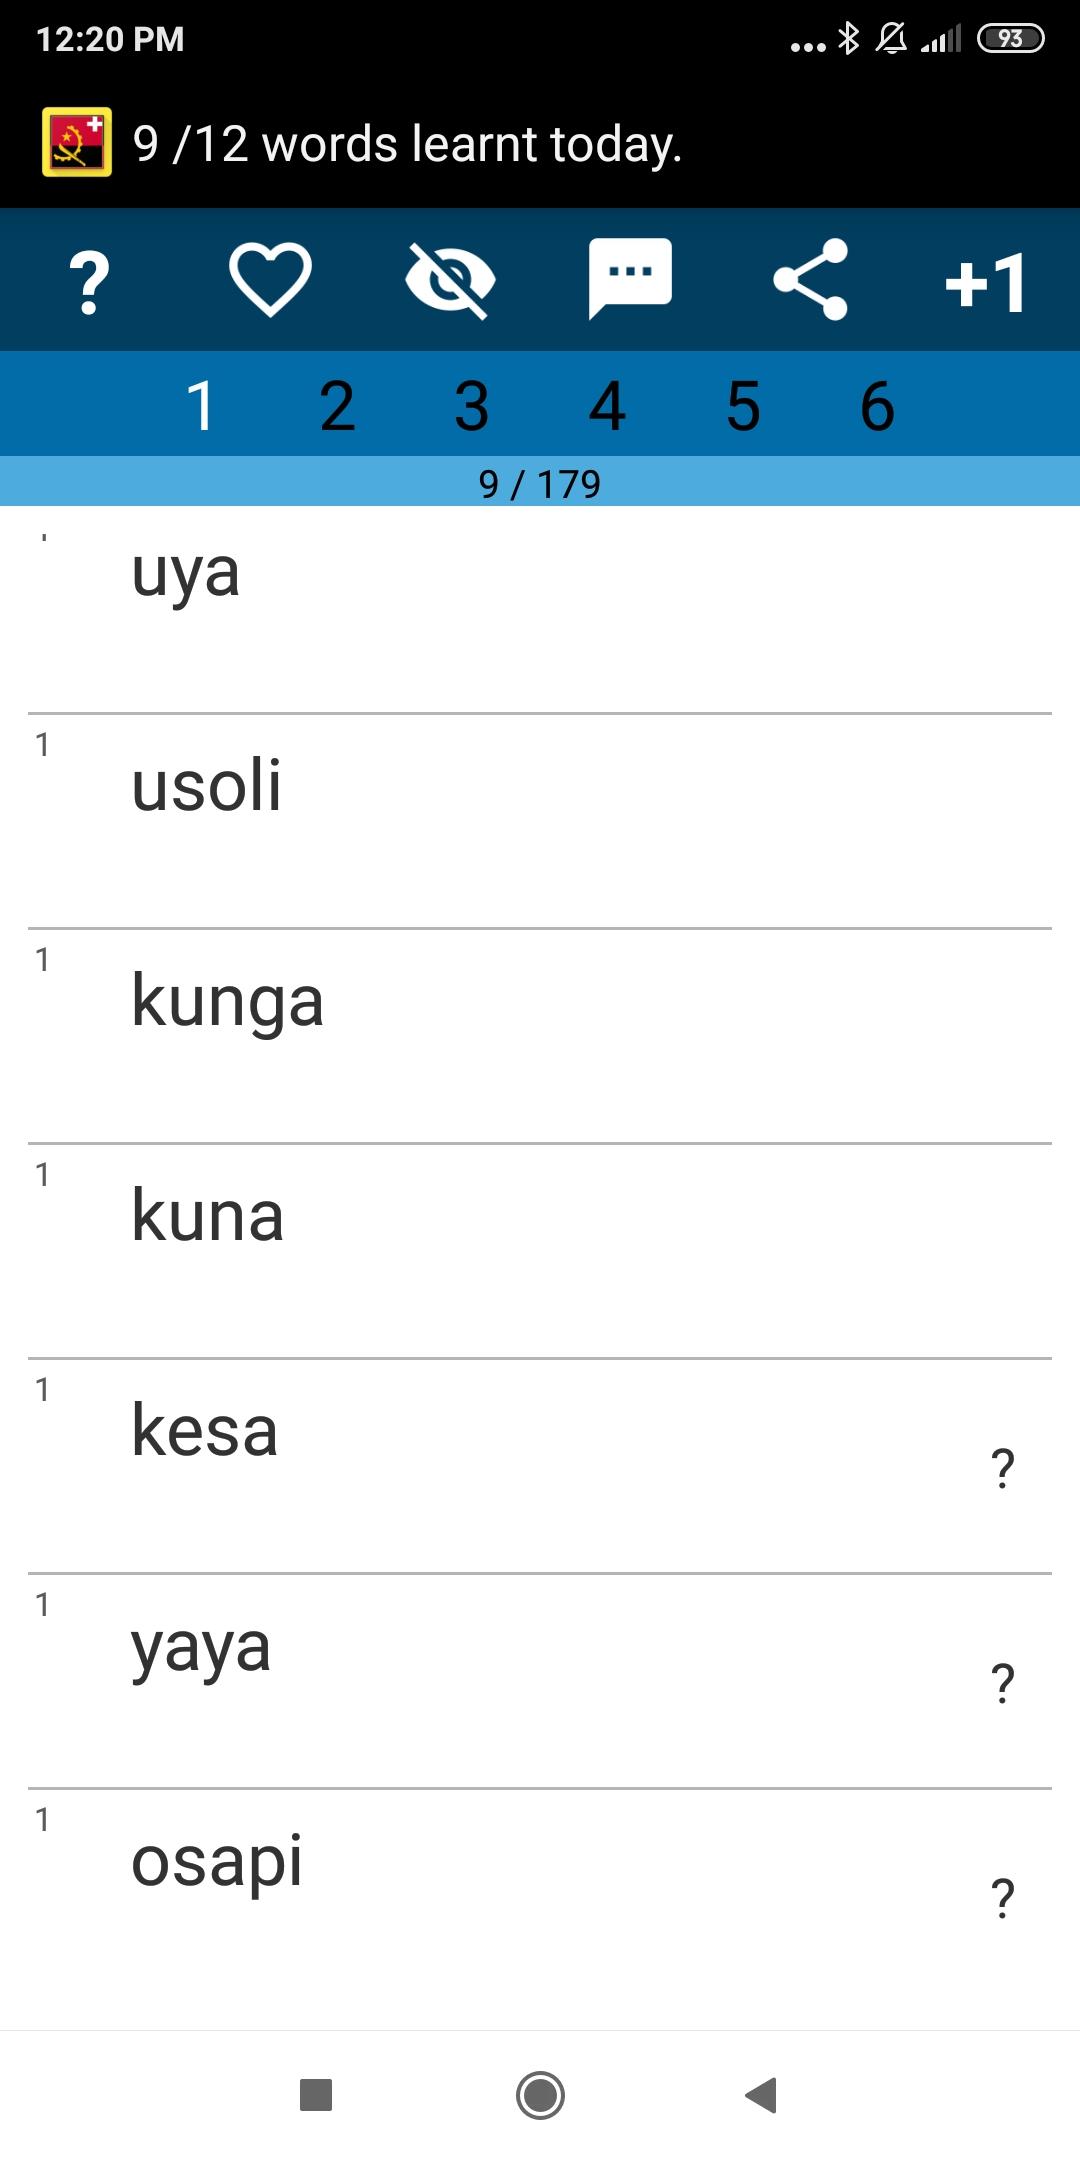Reveal translation with yaya question mark
The height and width of the screenshot is (2160, 1080).
coord(1003,1683)
